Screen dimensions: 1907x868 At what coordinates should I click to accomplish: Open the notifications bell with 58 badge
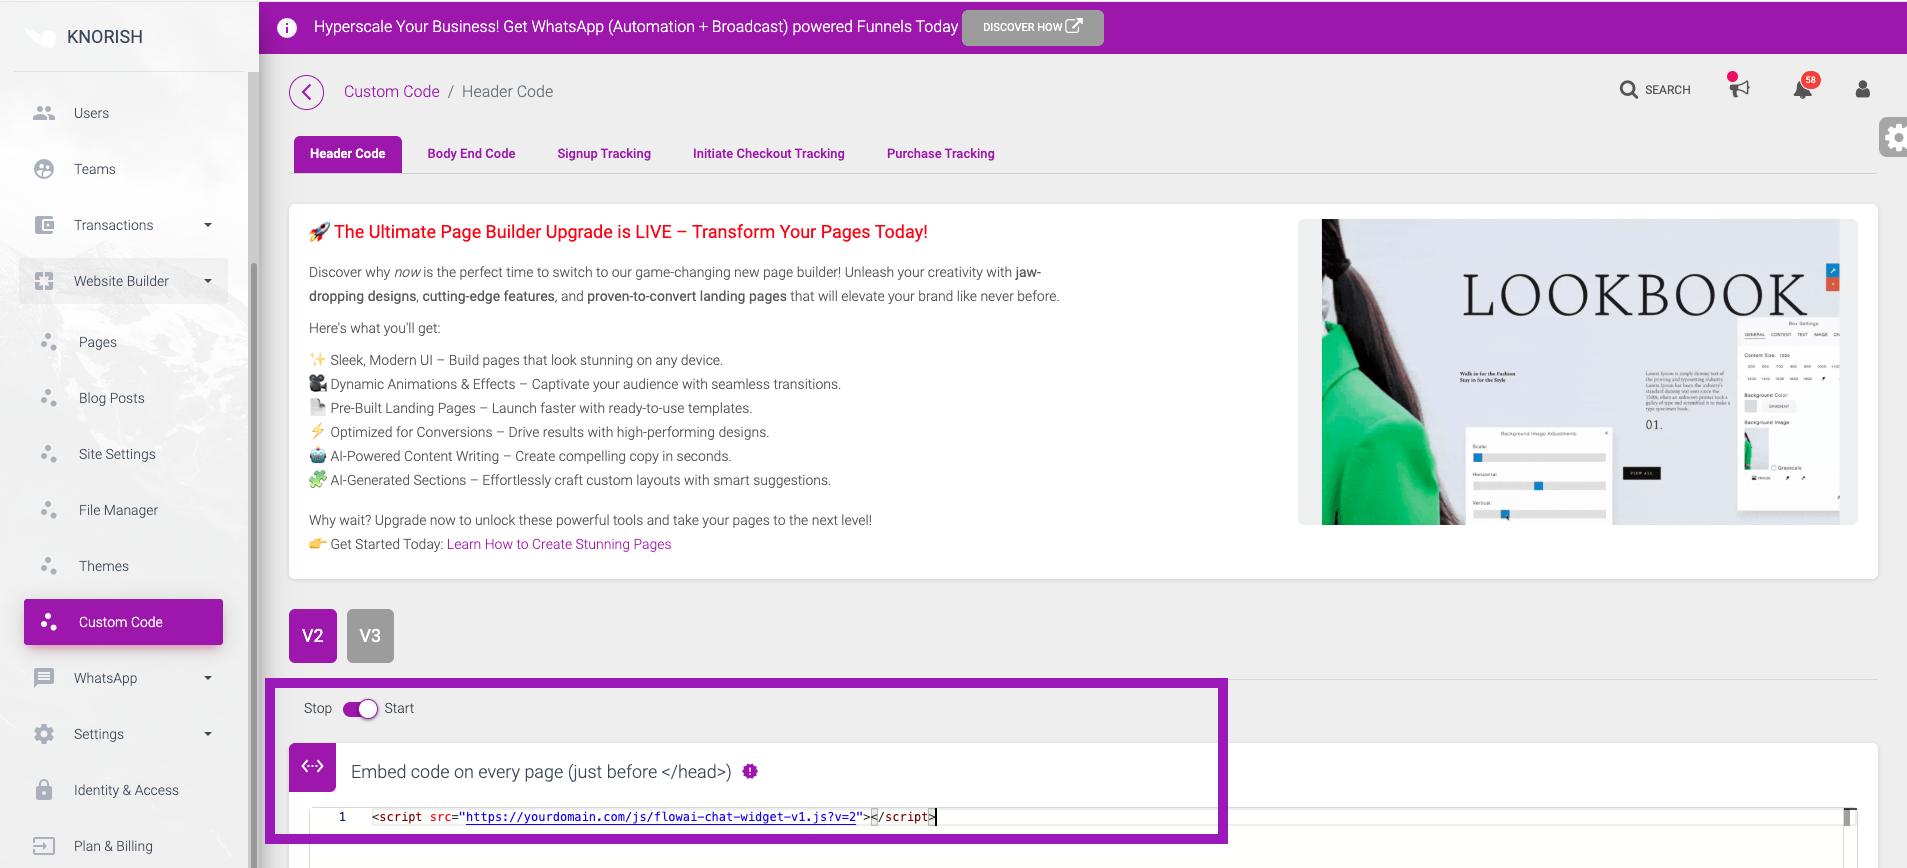(x=1804, y=88)
